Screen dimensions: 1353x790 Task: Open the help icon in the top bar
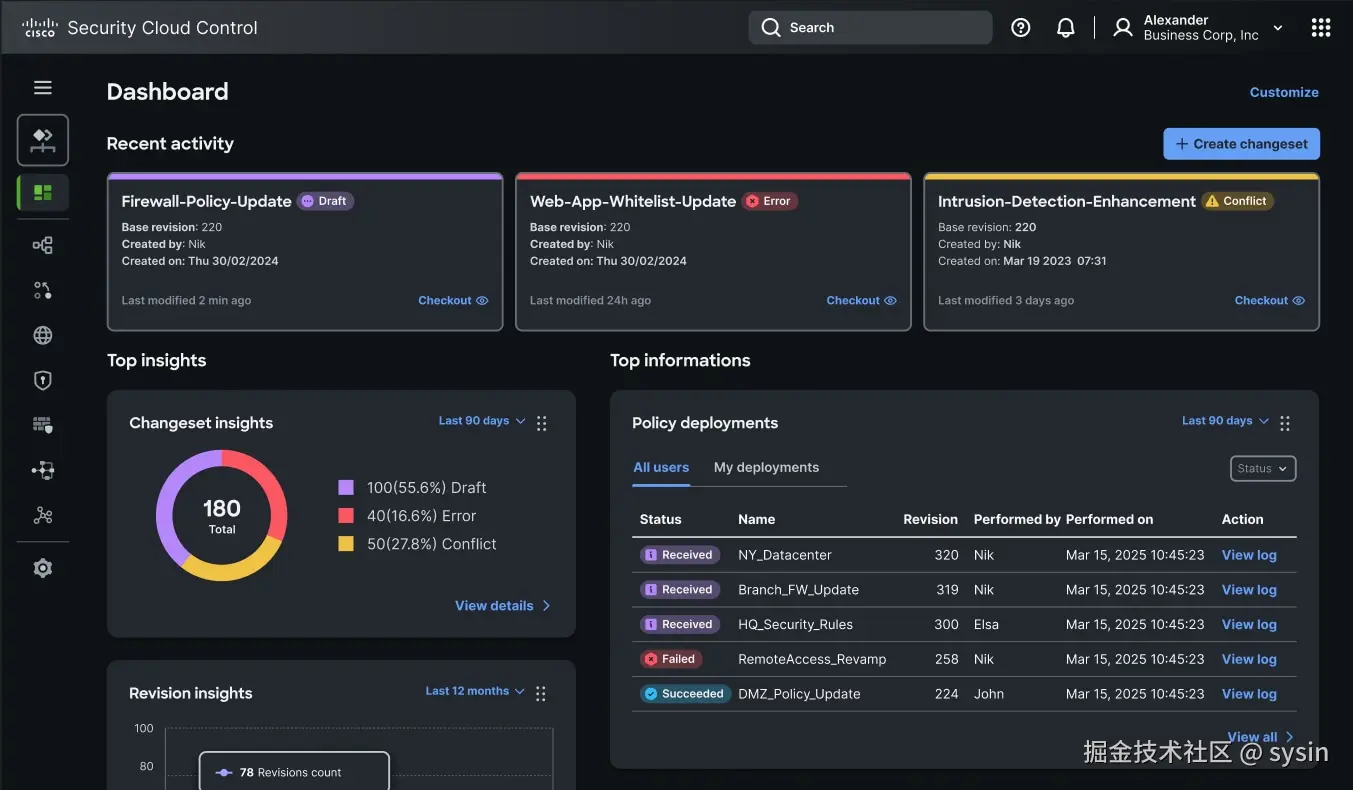1020,27
